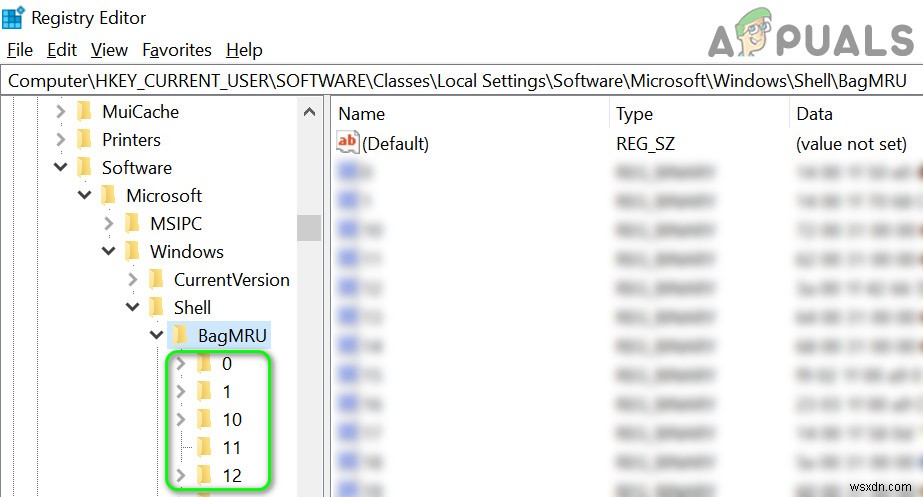Select the Printers folder icon
Image resolution: width=923 pixels, height=497 pixels.
click(85, 140)
